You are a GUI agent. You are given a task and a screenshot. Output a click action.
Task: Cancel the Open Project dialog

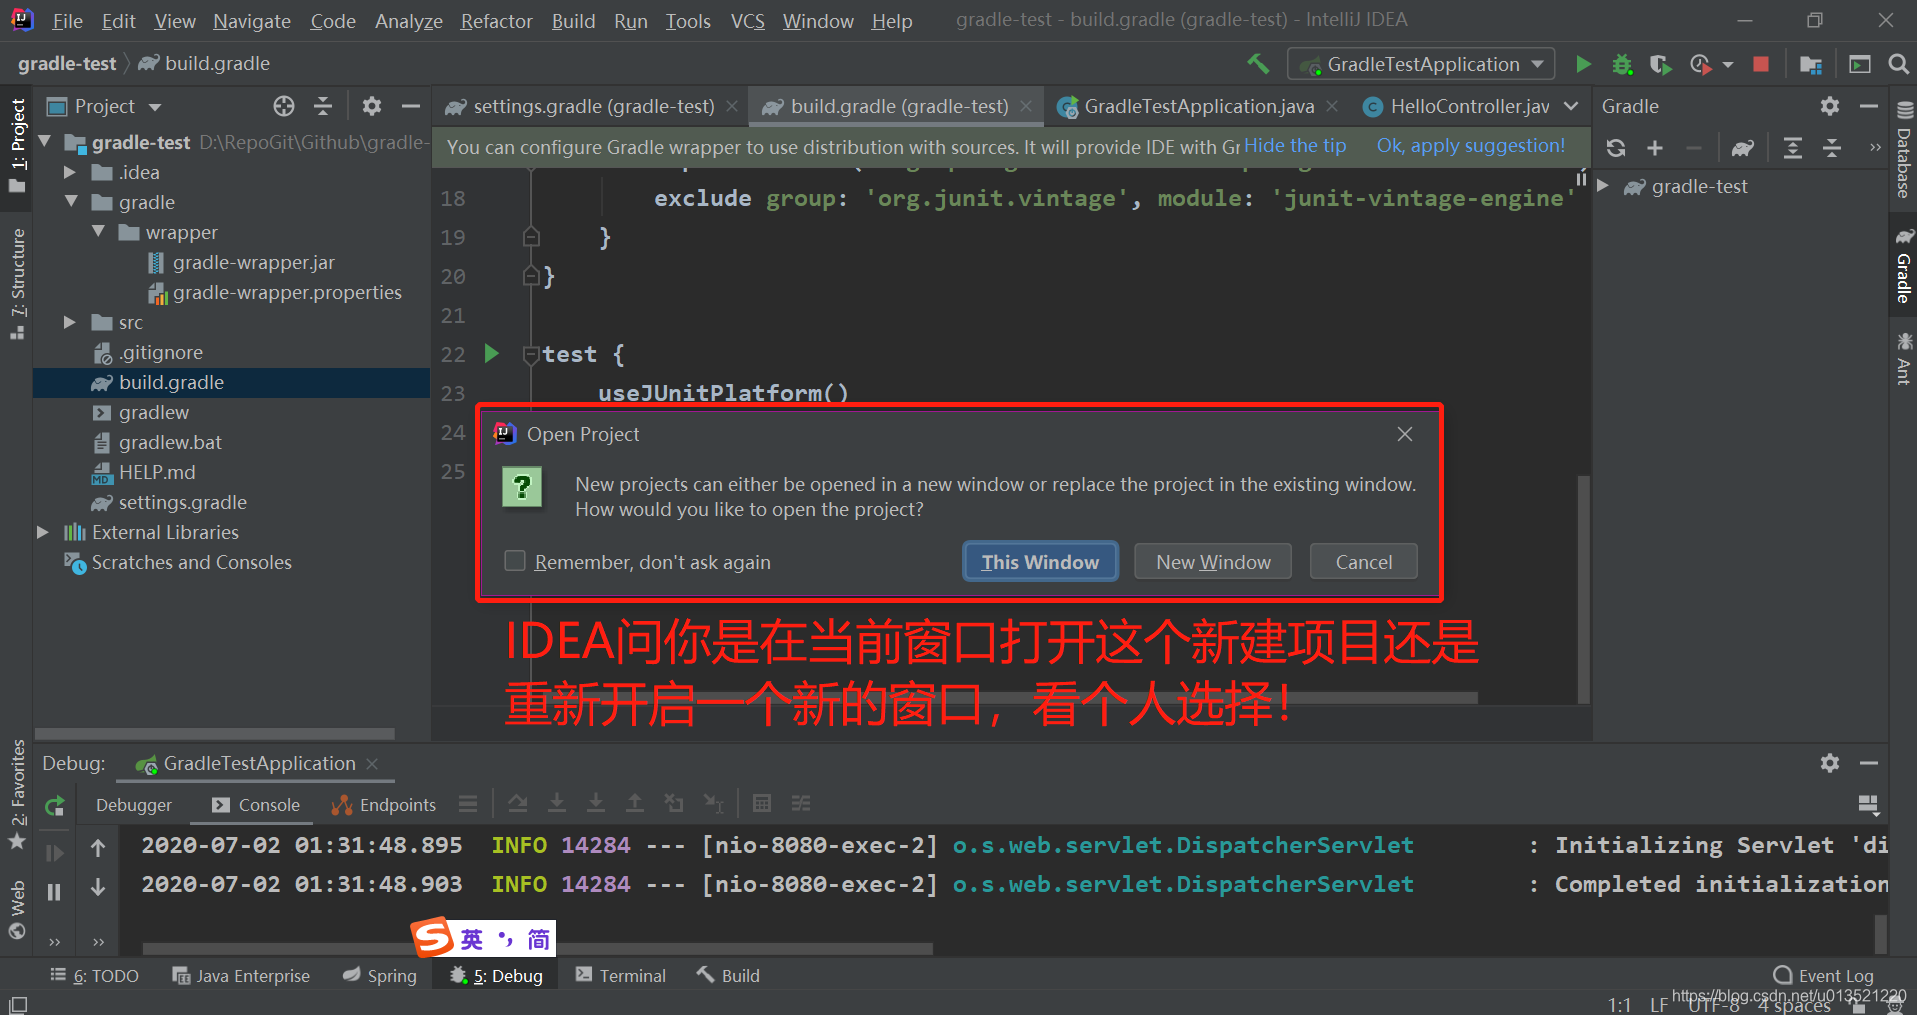click(x=1364, y=562)
